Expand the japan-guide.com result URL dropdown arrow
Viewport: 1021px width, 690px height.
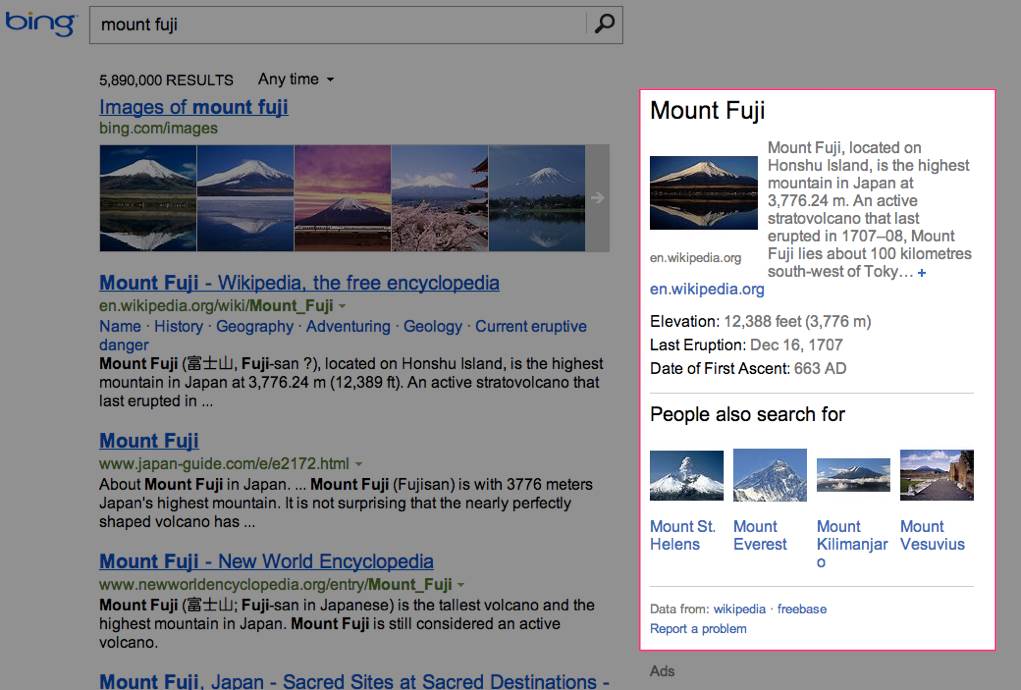point(358,464)
